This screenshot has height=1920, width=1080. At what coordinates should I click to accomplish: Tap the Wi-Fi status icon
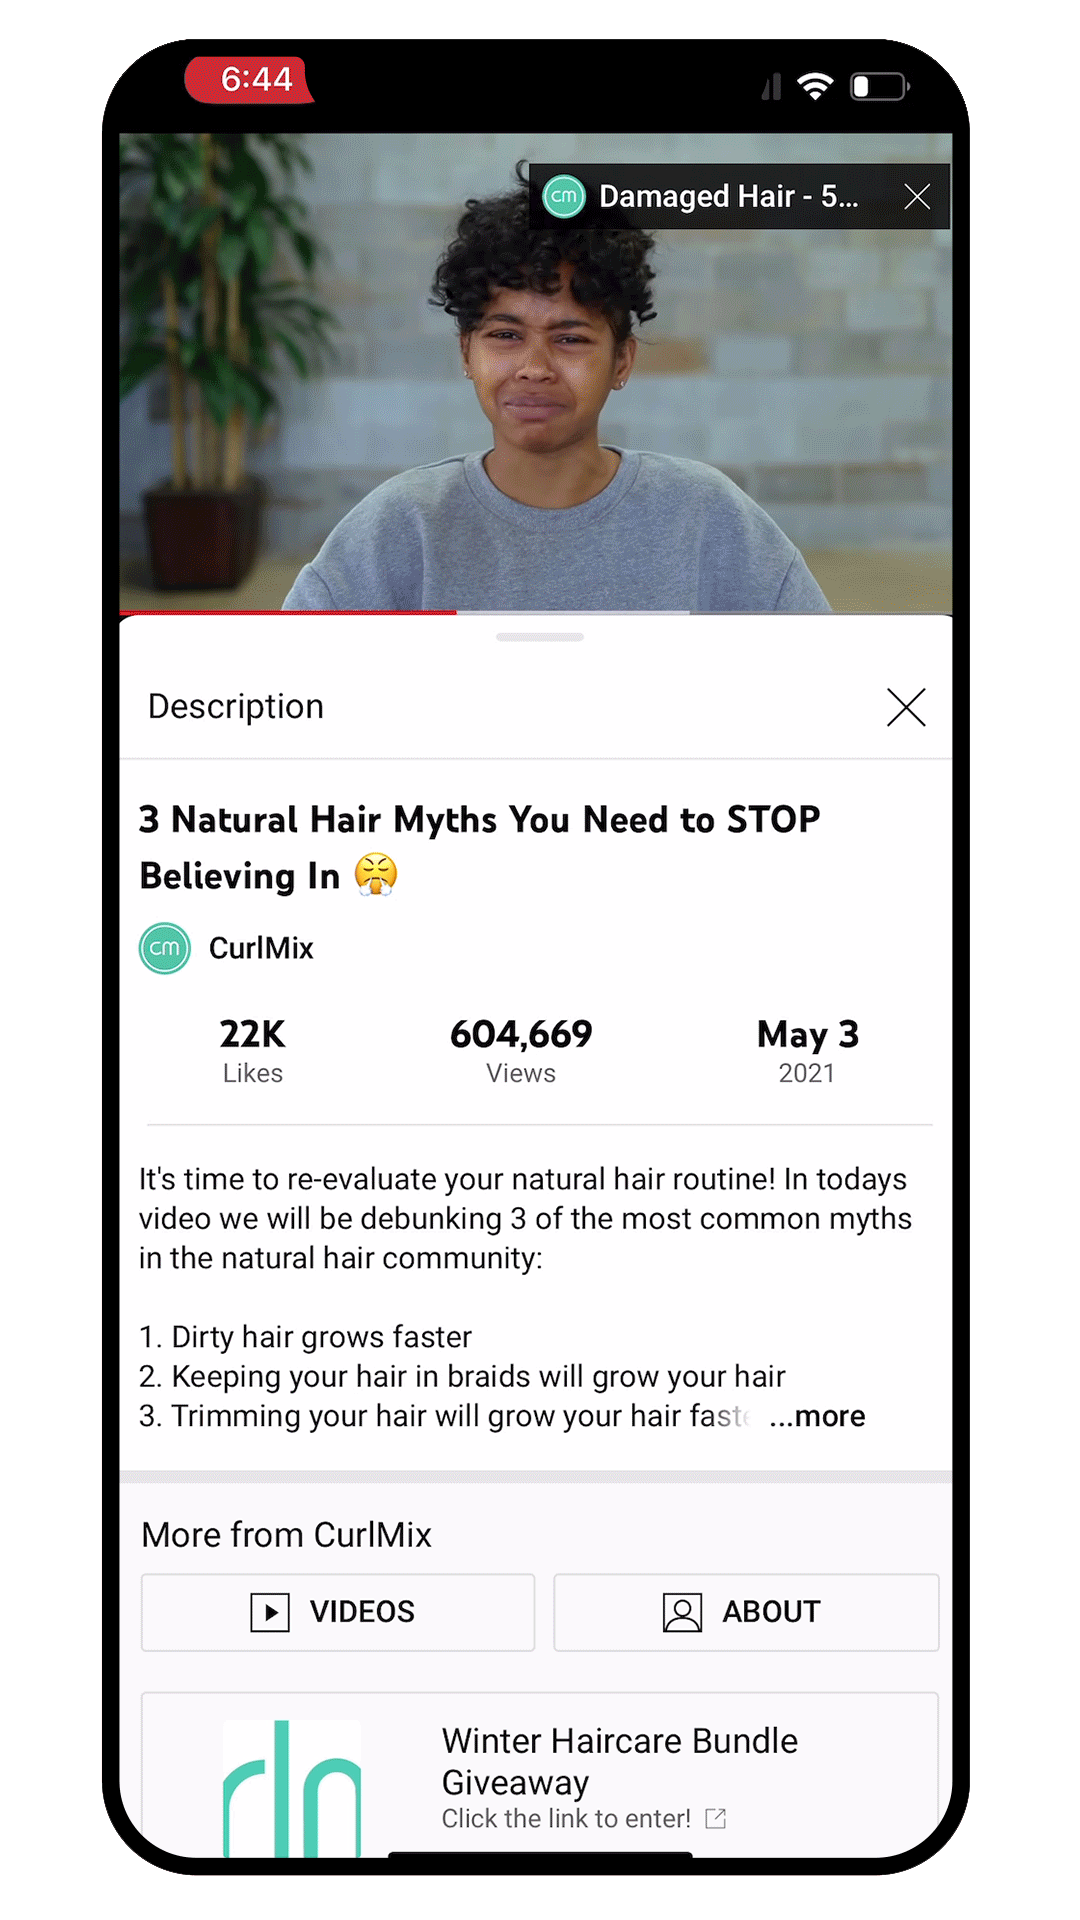pyautogui.click(x=816, y=86)
